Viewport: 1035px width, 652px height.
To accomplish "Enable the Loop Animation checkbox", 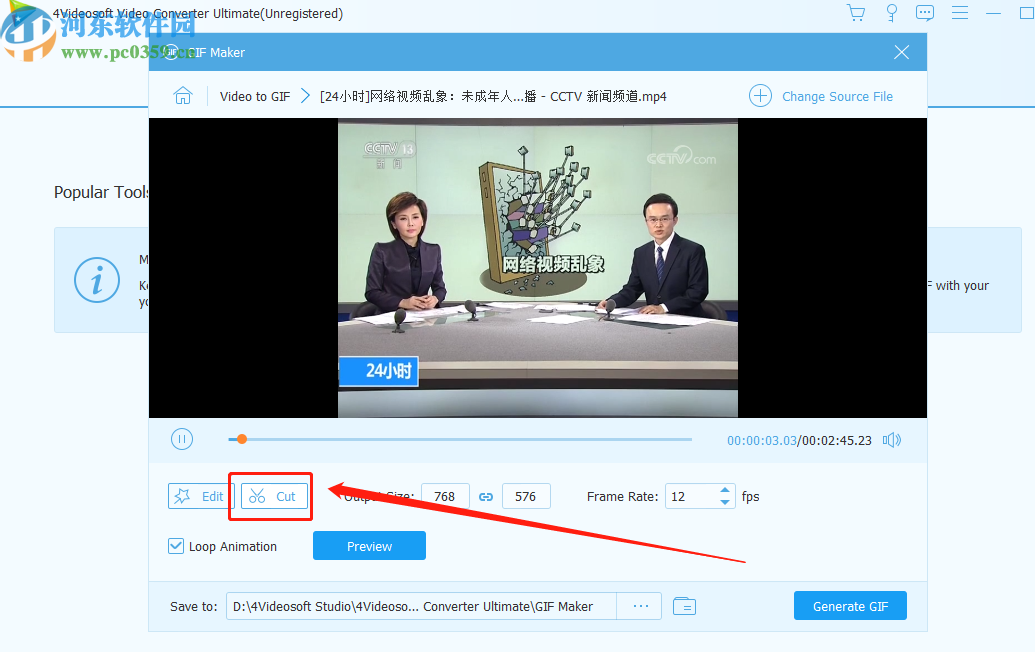I will 175,546.
